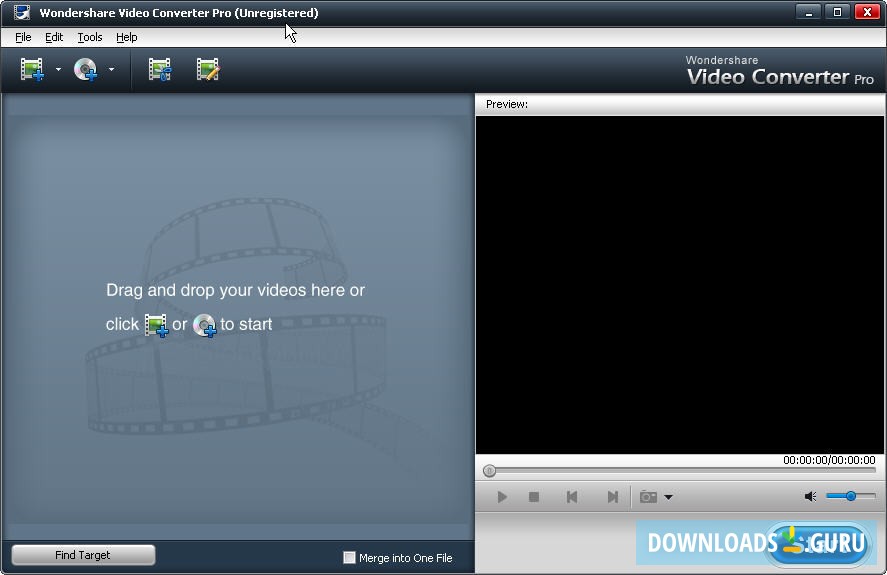Click the Add Video Files toolbar icon
The image size is (887, 575).
coord(32,70)
